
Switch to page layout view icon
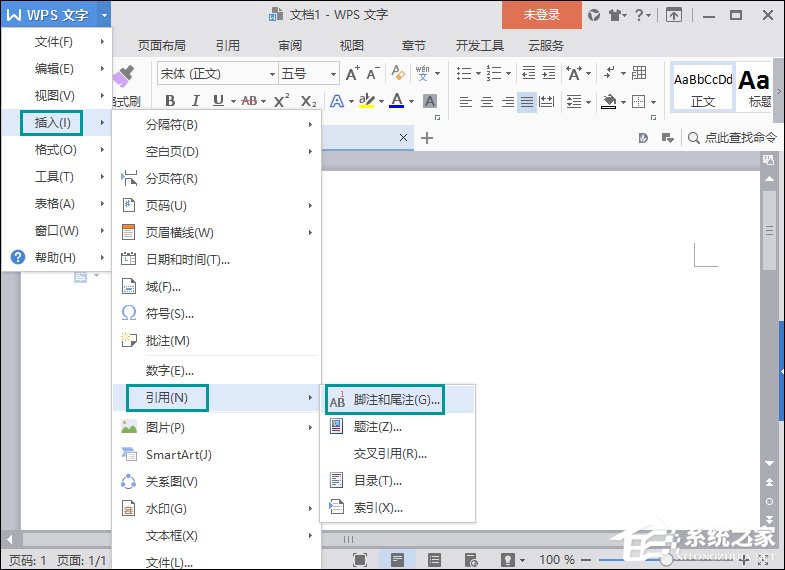pyautogui.click(x=398, y=559)
